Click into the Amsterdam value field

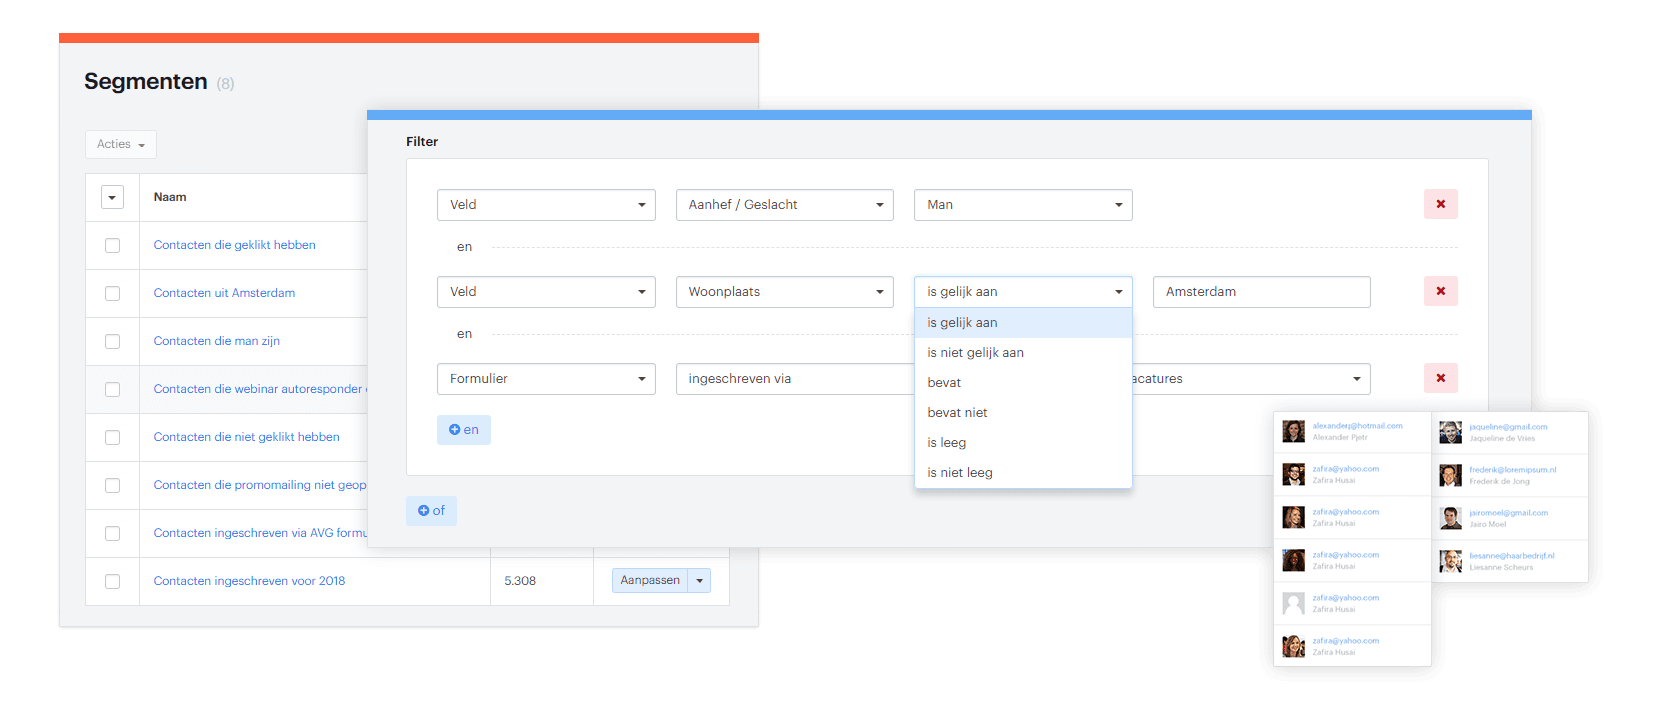coord(1261,292)
